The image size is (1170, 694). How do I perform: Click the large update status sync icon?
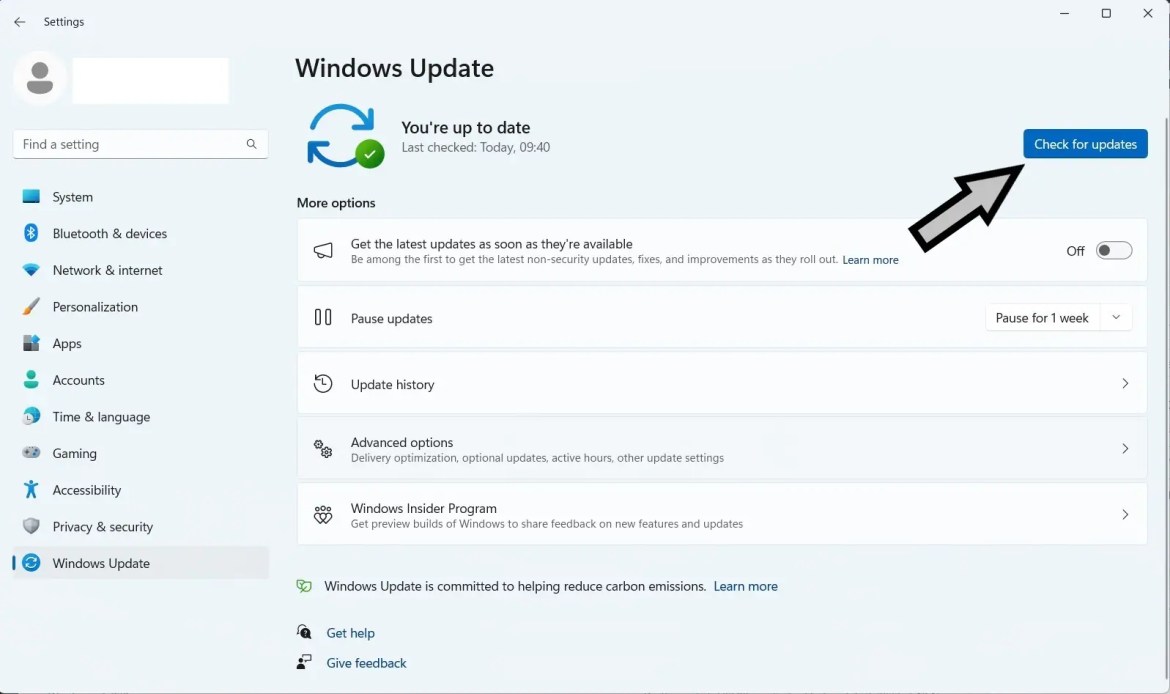pos(345,136)
